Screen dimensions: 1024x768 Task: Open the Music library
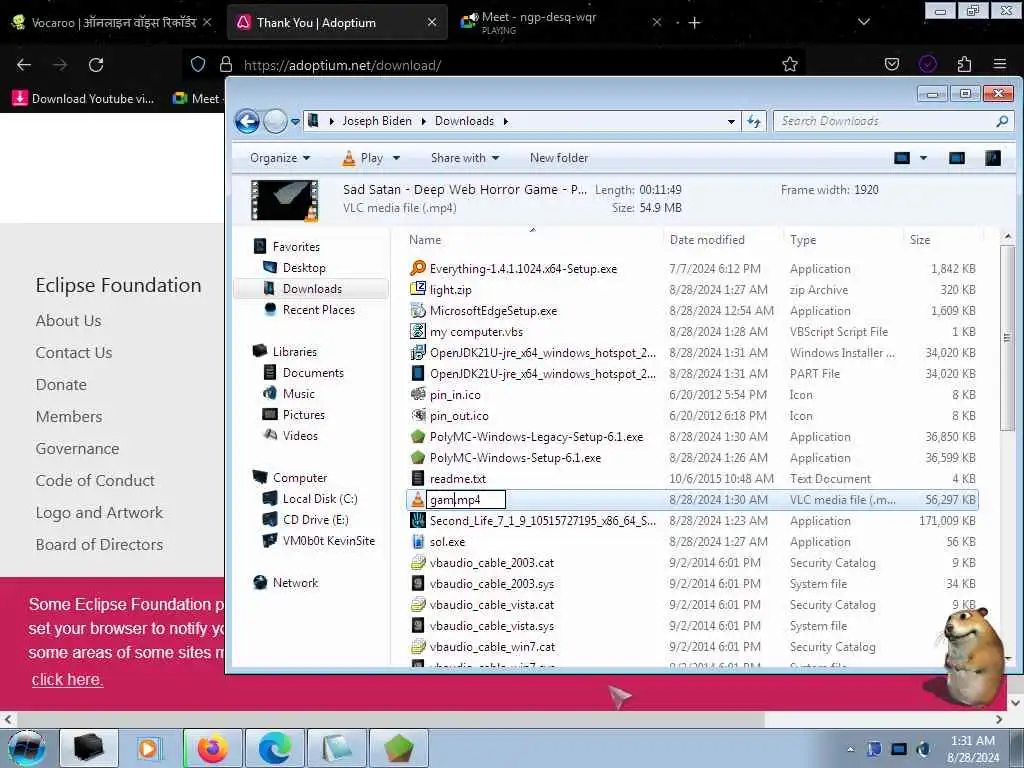coord(298,394)
